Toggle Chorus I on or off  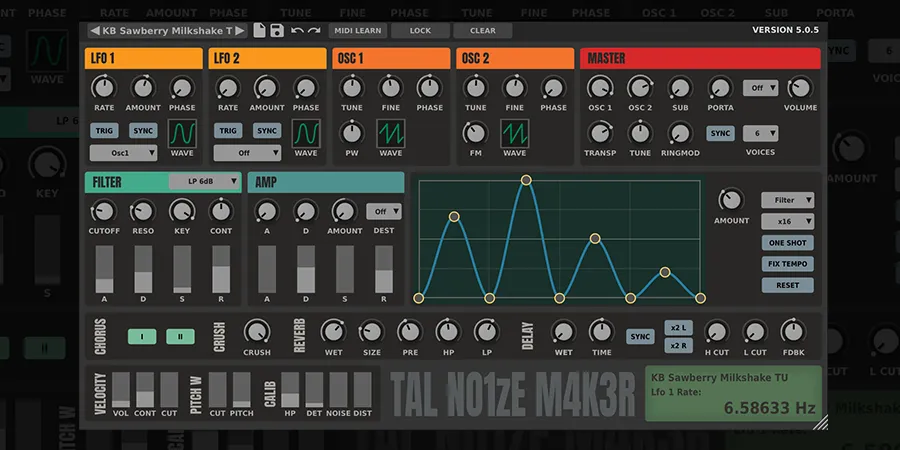(x=142, y=337)
